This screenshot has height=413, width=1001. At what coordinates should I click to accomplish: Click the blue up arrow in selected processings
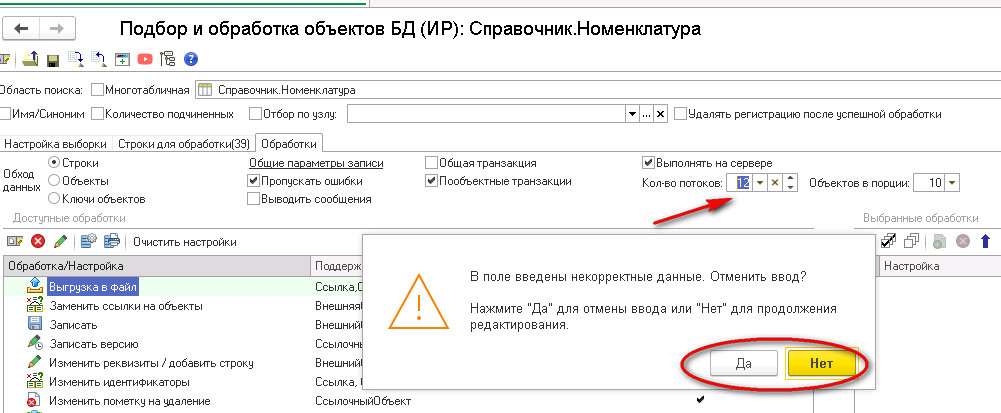click(985, 241)
